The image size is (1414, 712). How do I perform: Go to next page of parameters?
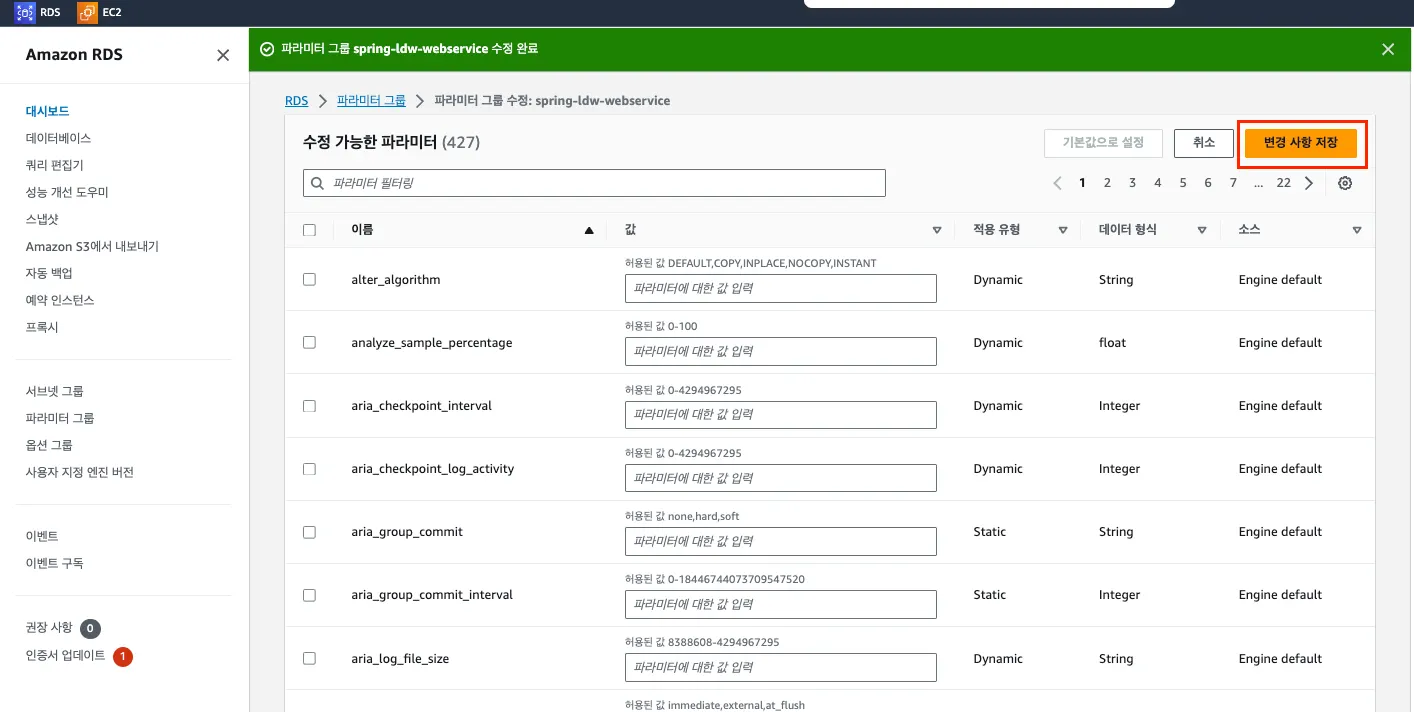point(1309,183)
